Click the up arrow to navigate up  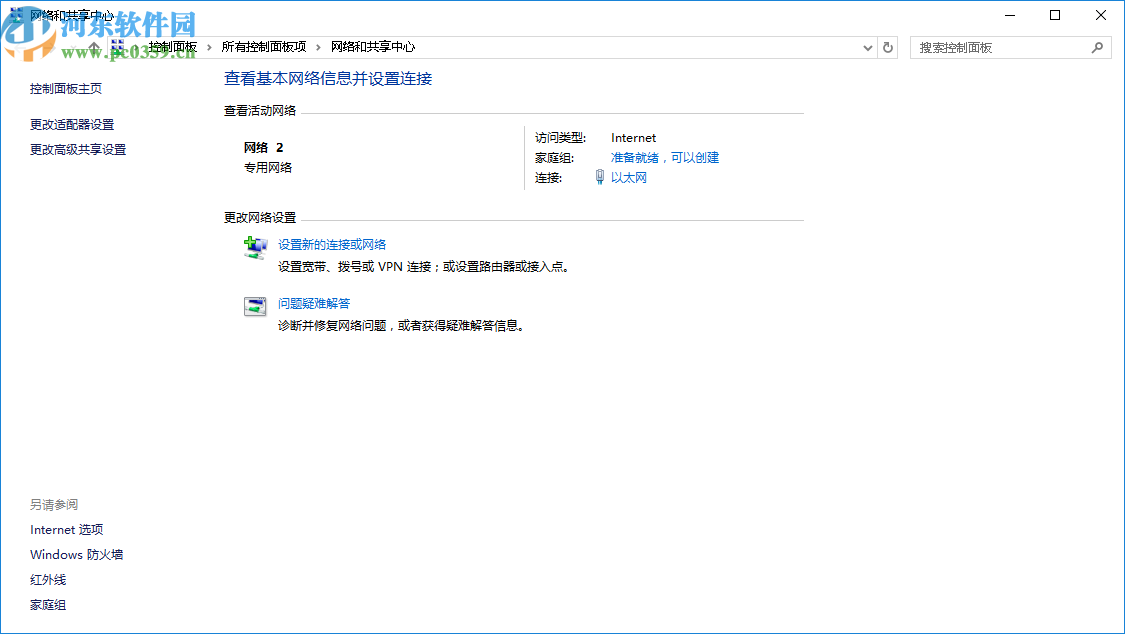pos(95,47)
